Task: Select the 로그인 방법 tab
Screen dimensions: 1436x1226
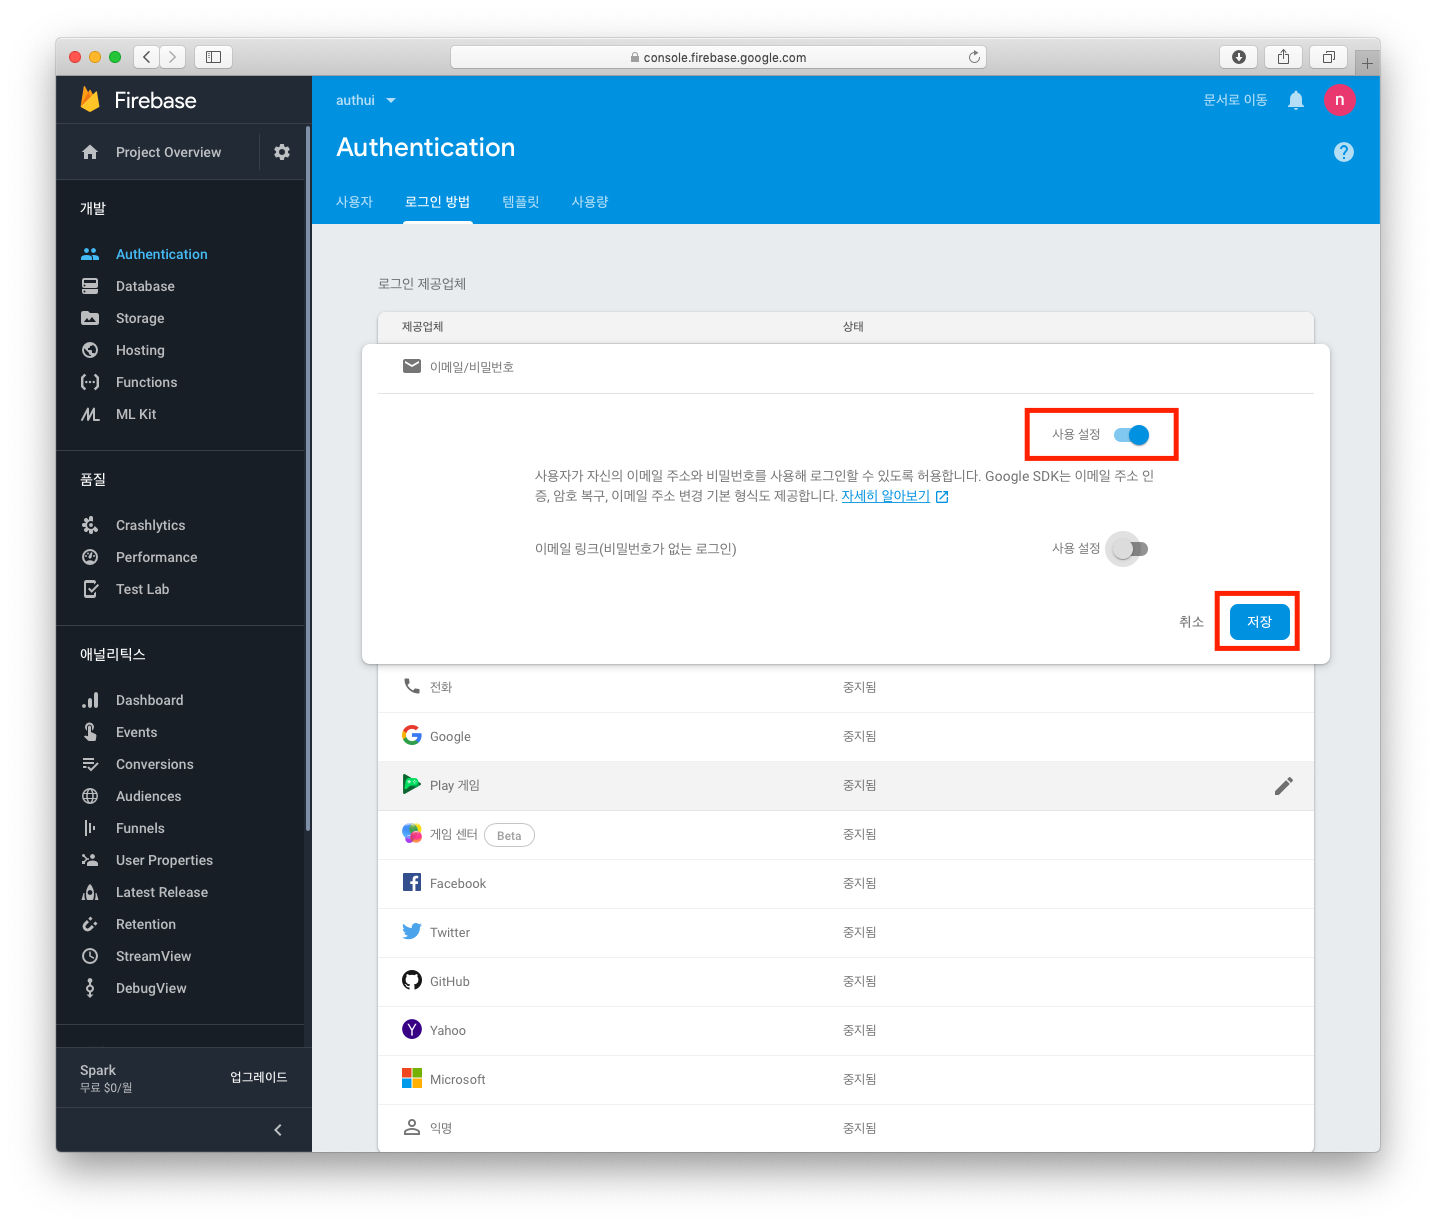Action: tap(437, 202)
